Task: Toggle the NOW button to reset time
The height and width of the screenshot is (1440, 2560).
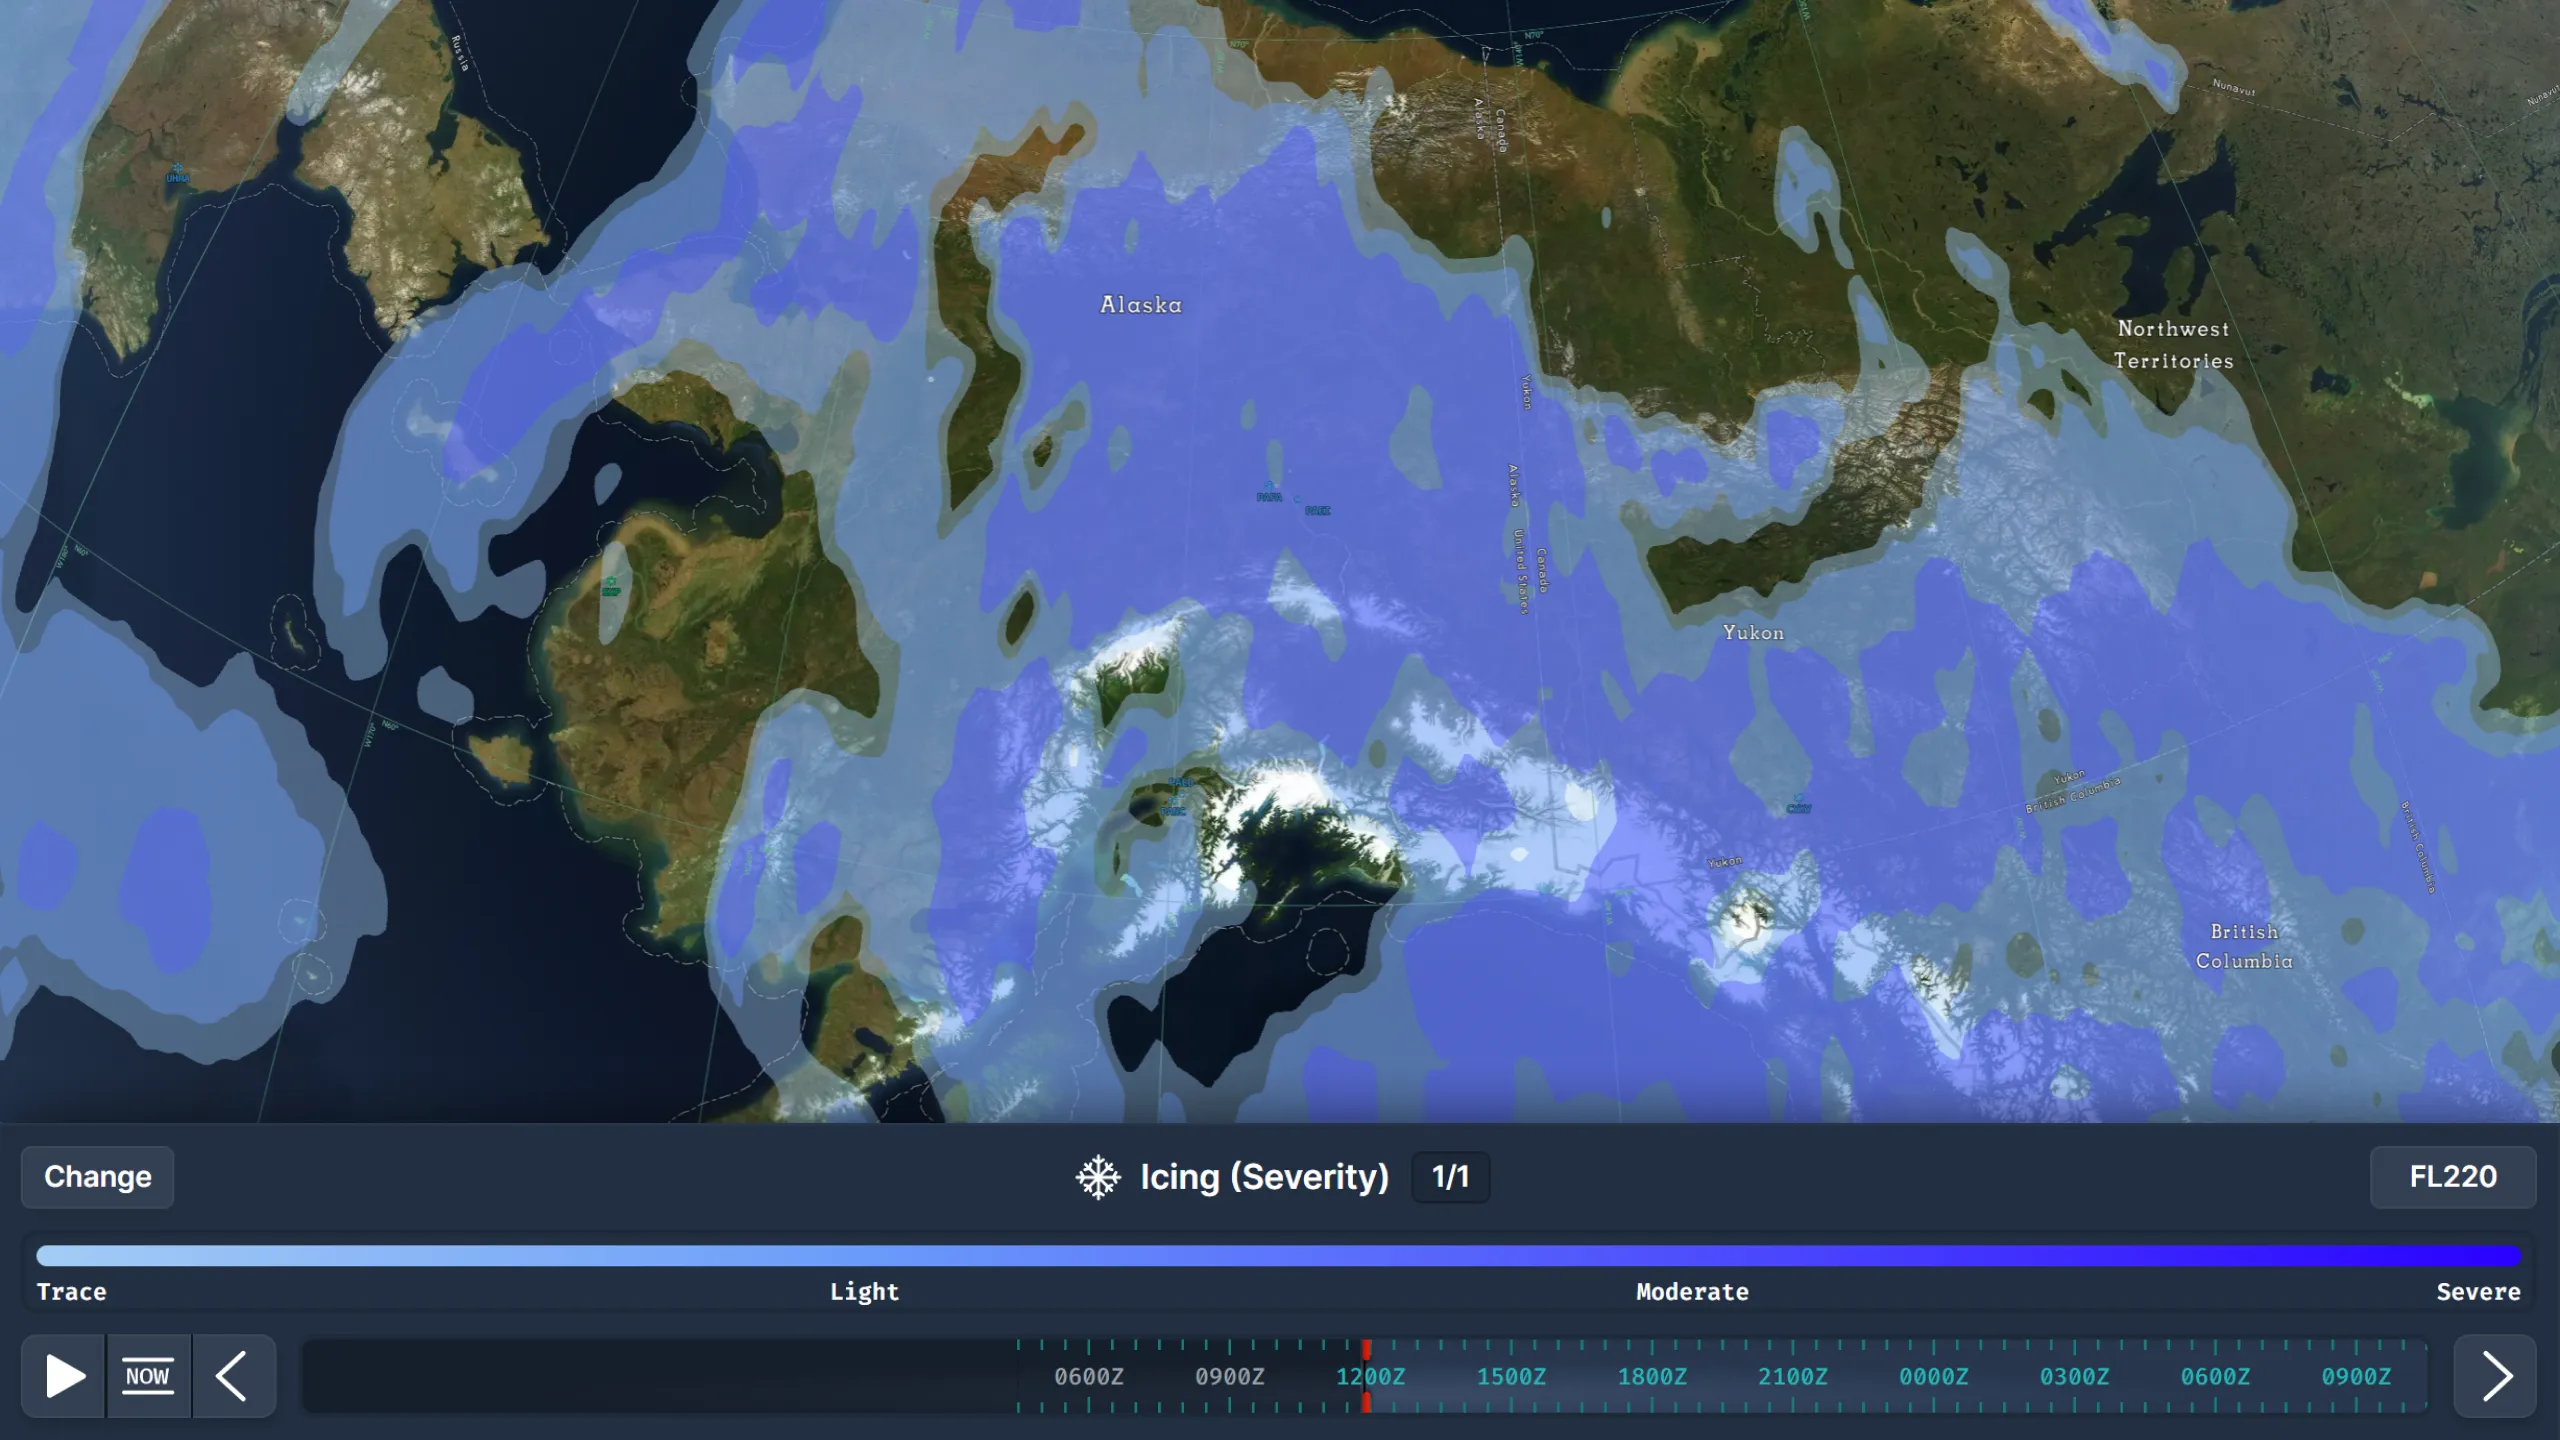Action: click(x=148, y=1376)
